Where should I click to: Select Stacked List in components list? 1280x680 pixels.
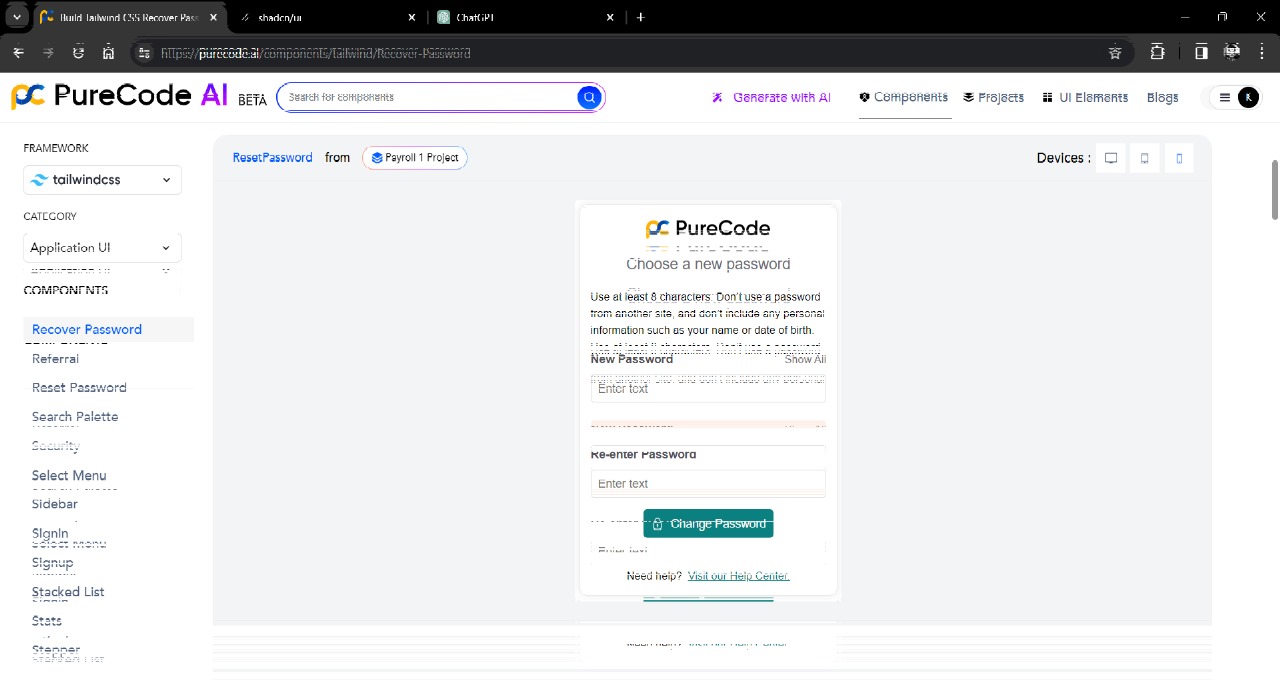click(68, 592)
